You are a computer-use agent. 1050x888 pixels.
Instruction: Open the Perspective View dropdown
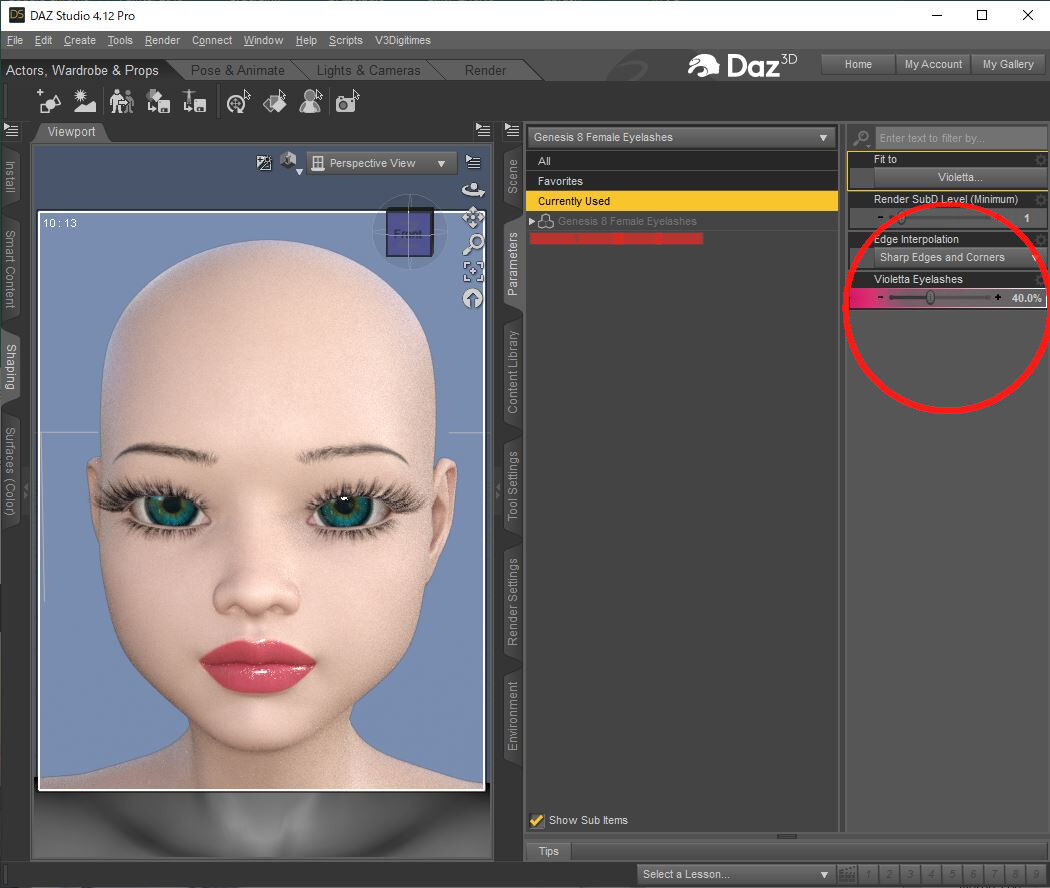(381, 163)
